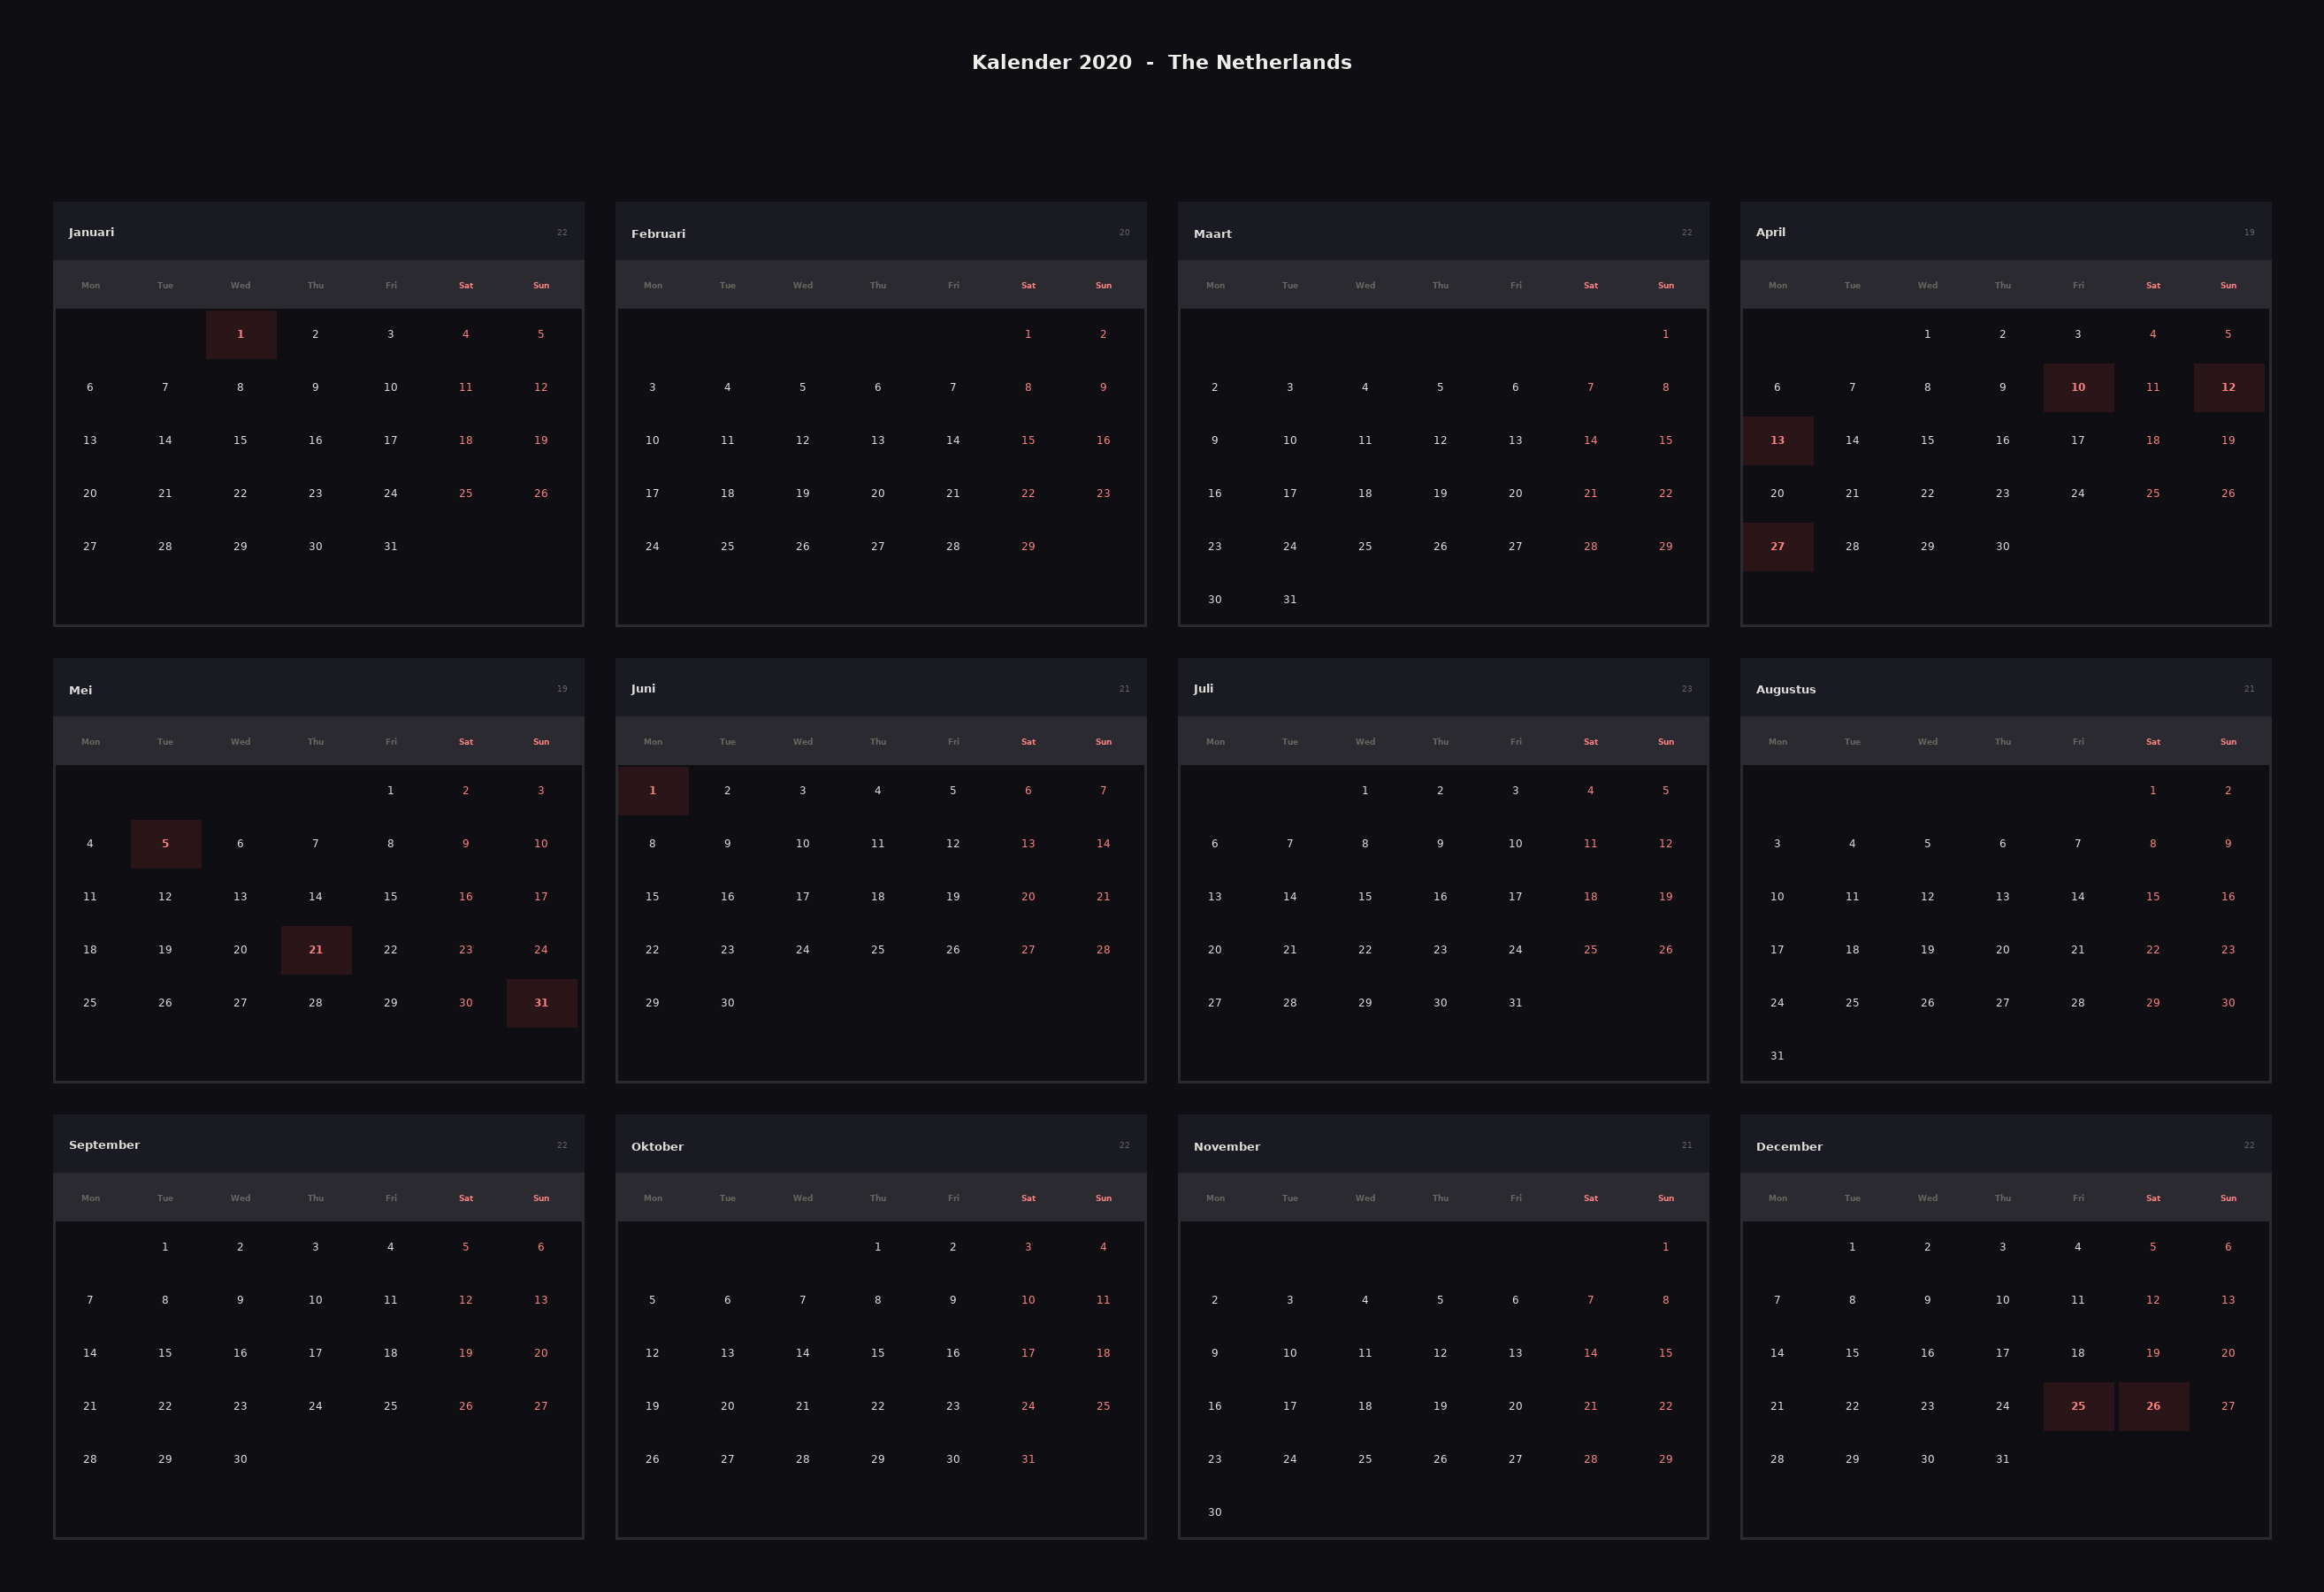This screenshot has height=1592, width=2324.
Task: Click Mei 31 highlighted Sunday
Action: tap(541, 1002)
